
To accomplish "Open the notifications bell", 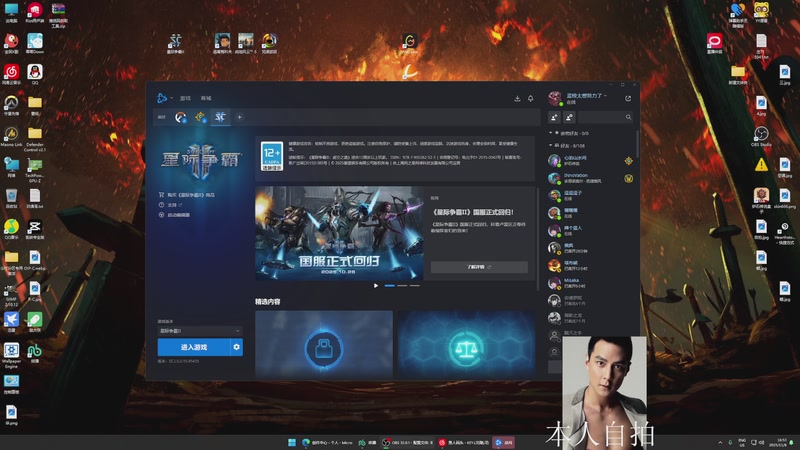I will 531,98.
